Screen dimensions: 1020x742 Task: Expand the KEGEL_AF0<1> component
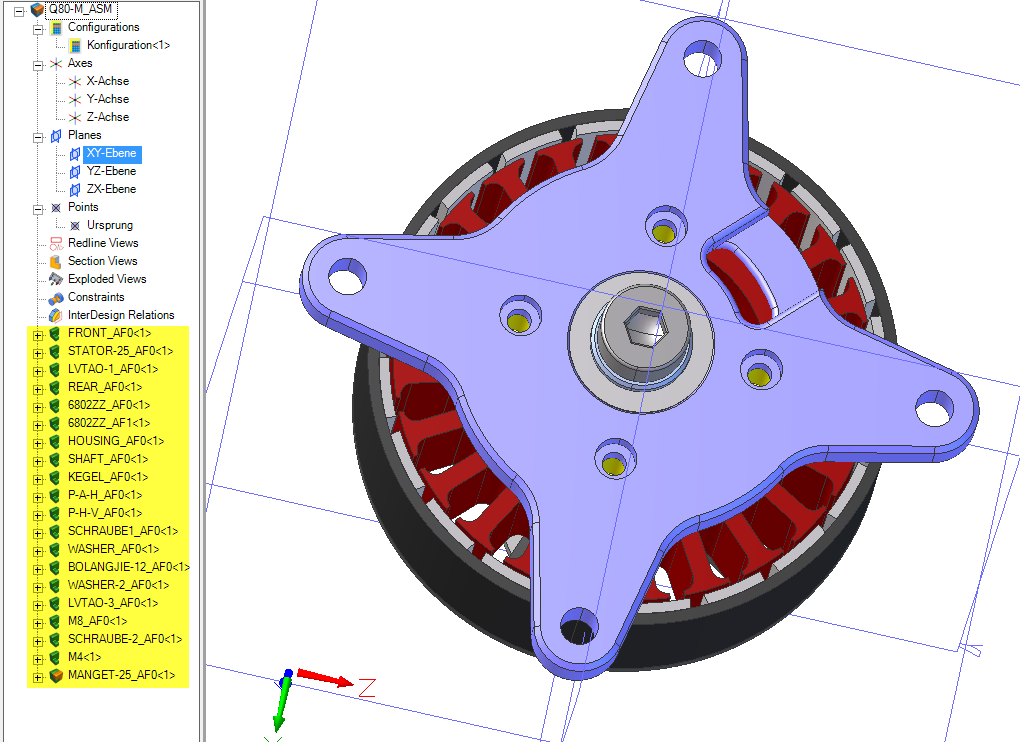38,479
